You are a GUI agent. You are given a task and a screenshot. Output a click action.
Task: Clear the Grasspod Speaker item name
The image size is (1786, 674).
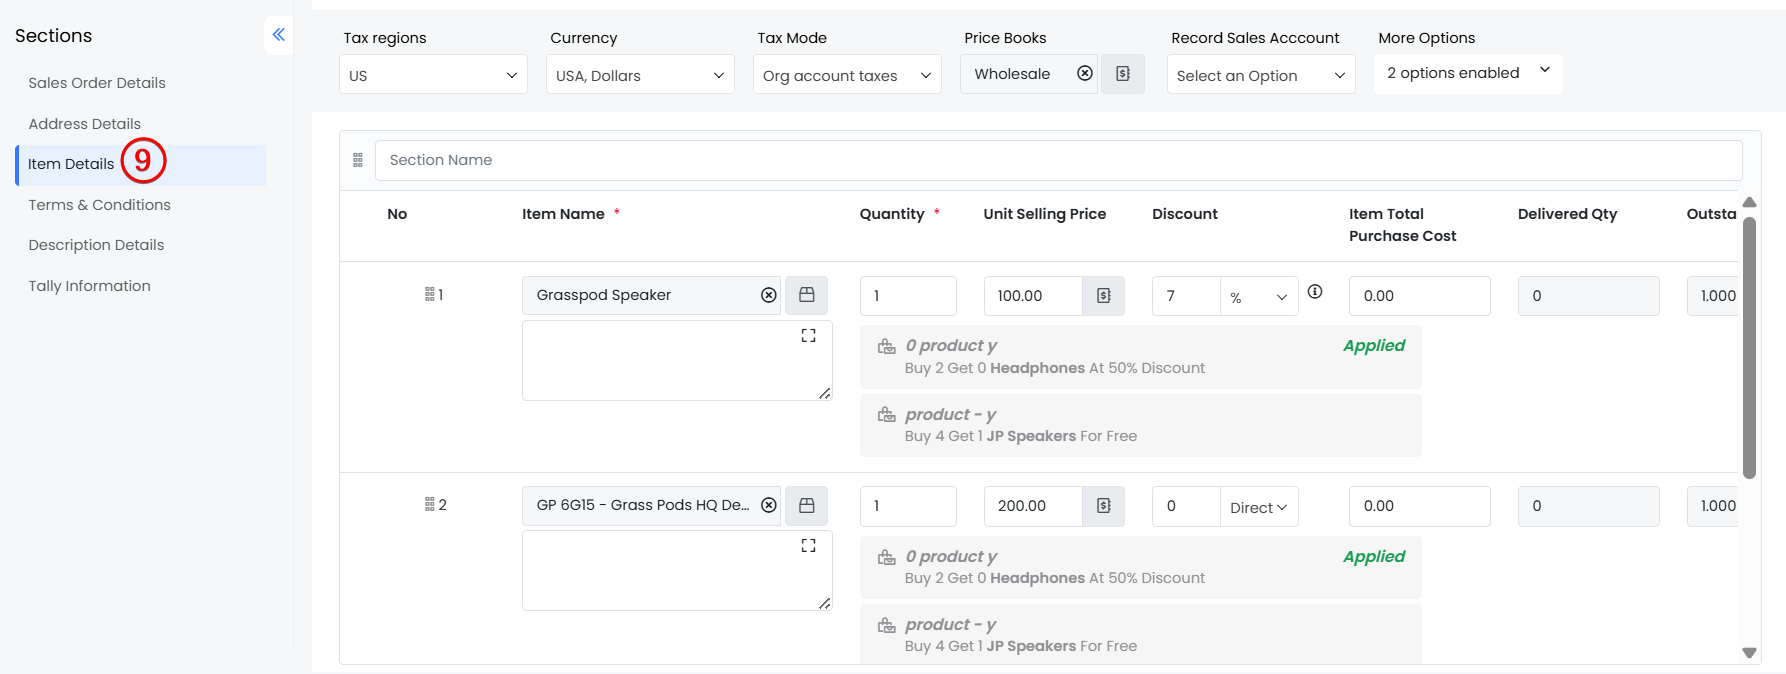point(768,295)
